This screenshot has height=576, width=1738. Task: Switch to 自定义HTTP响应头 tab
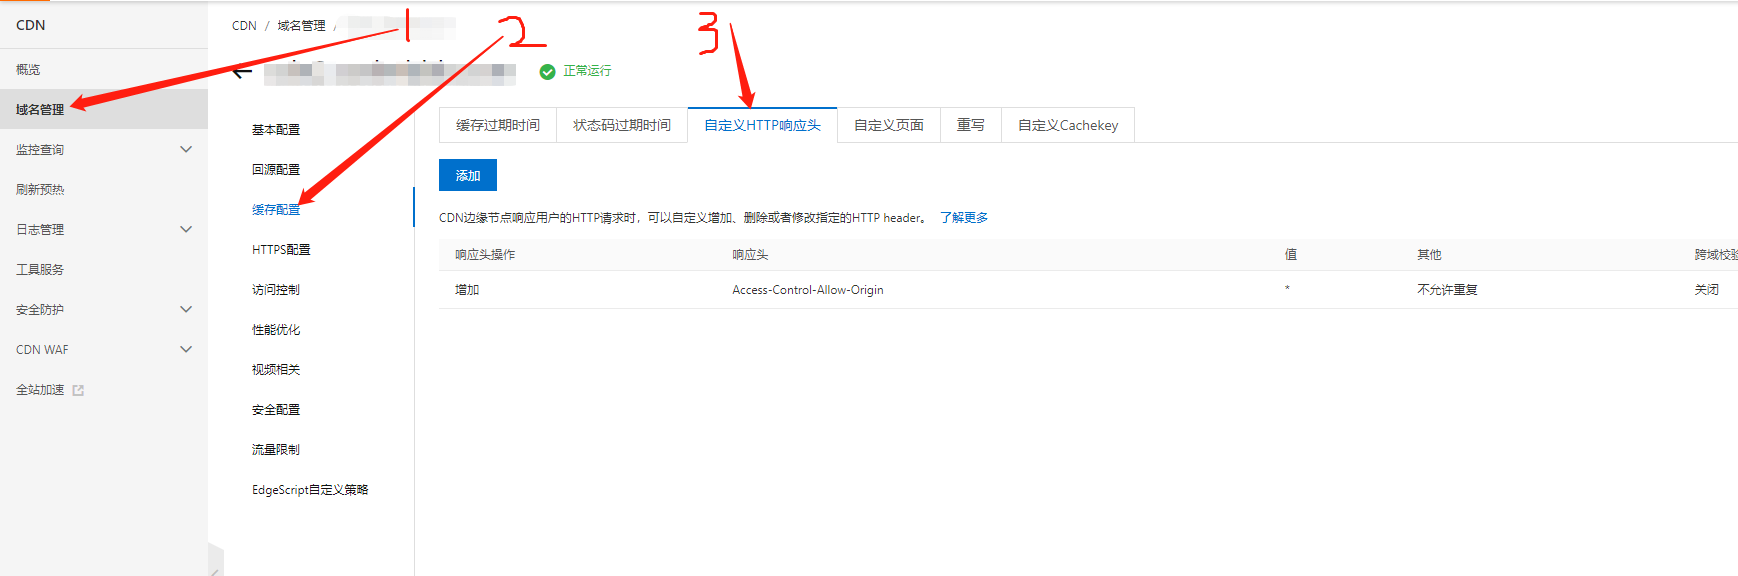762,125
